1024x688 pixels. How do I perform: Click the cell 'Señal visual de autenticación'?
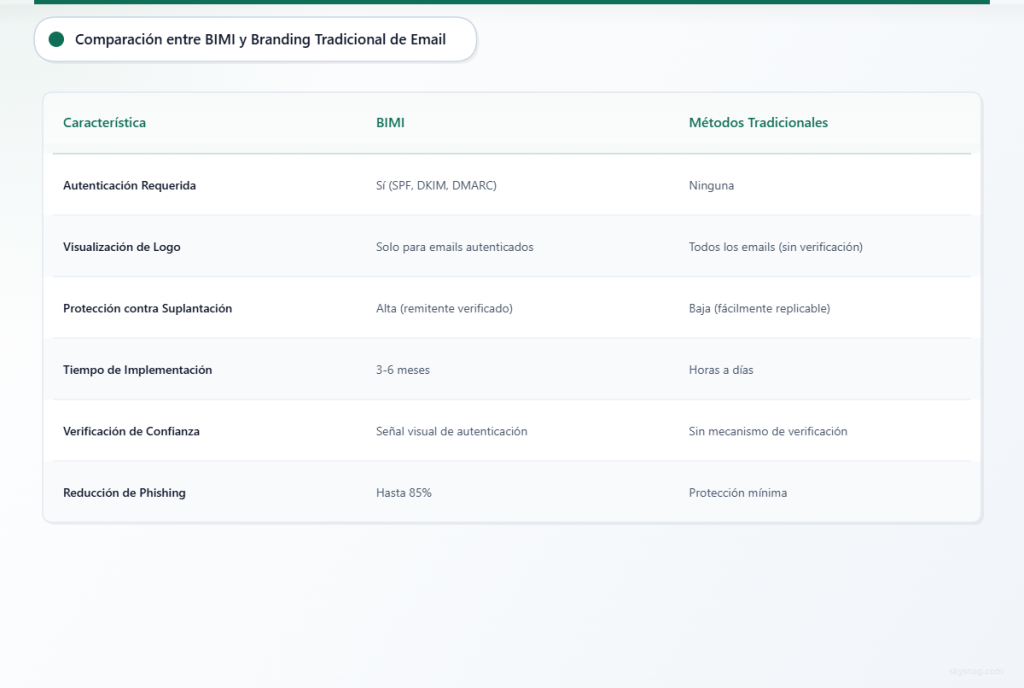(451, 431)
